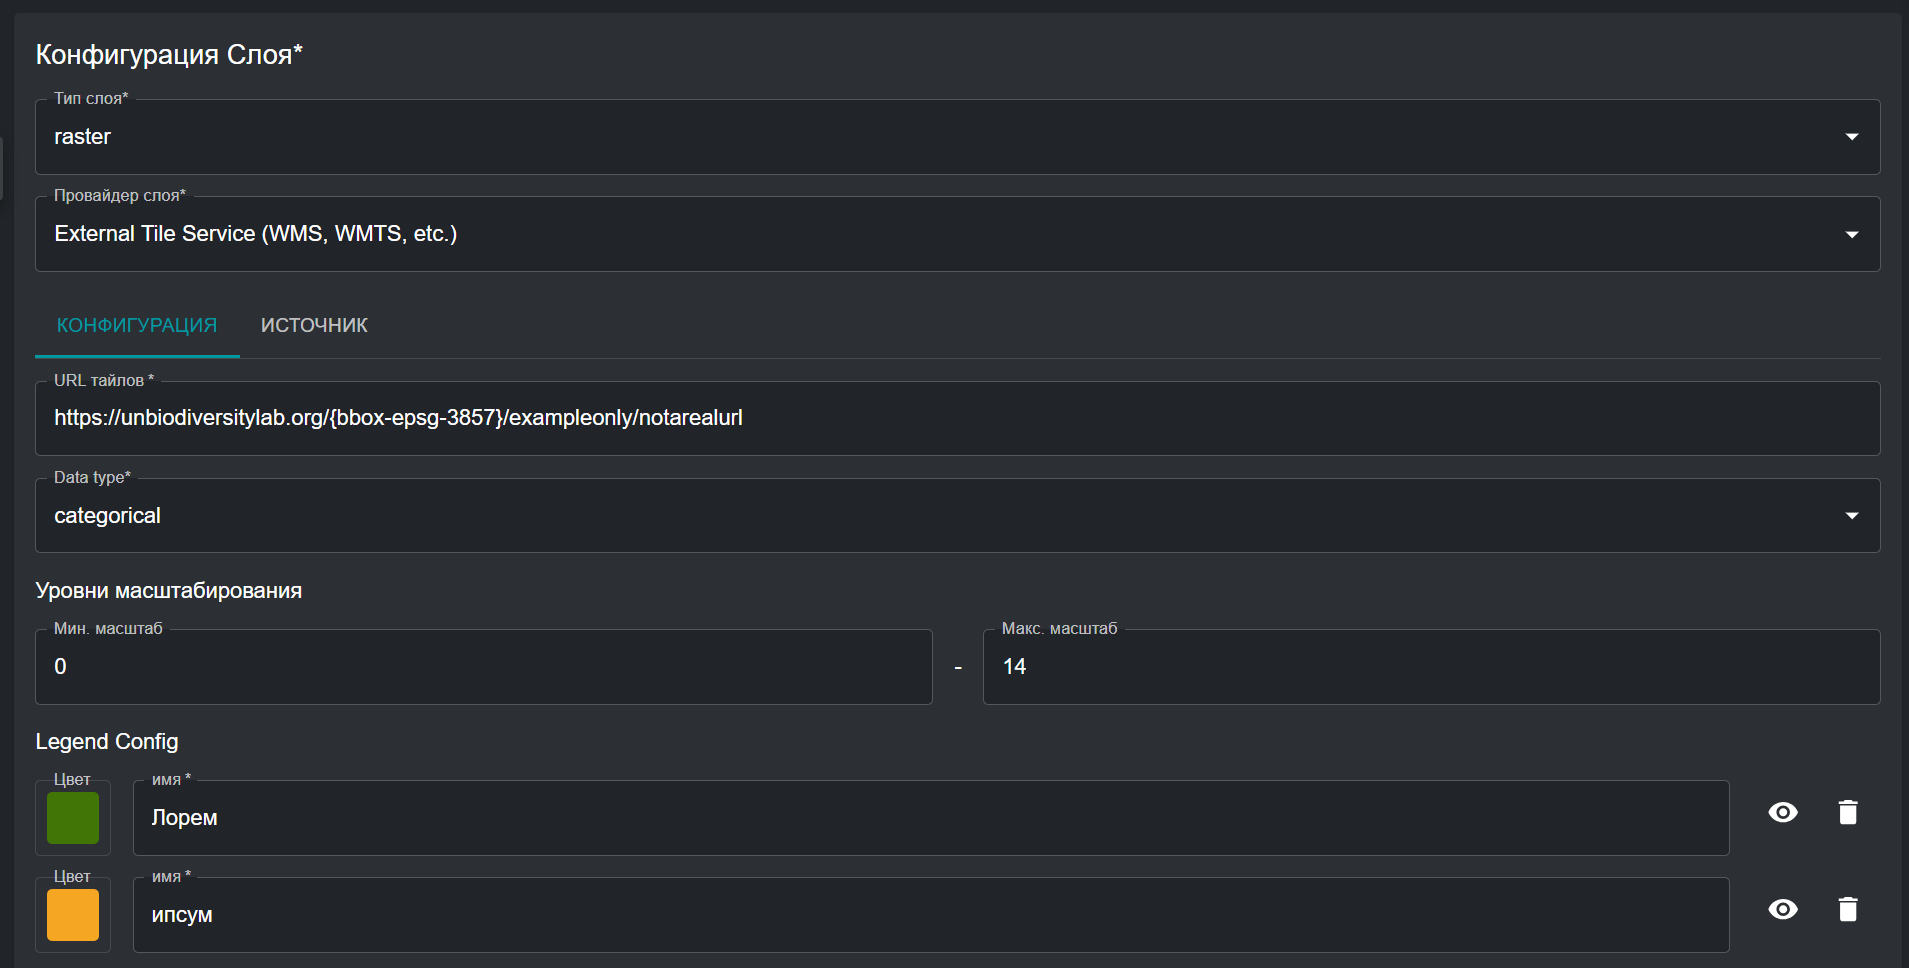Screen dimensions: 1909x968
Task: Click the Конфигурация Слоя heading
Action: (169, 55)
